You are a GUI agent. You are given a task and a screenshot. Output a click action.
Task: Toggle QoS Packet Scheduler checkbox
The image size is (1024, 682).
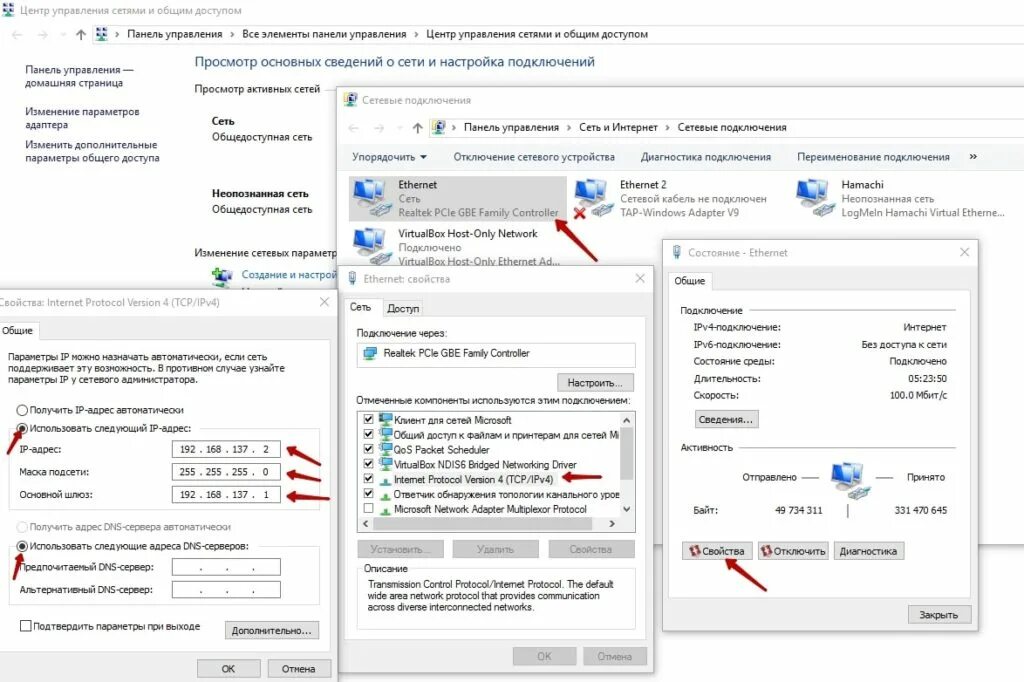point(368,449)
